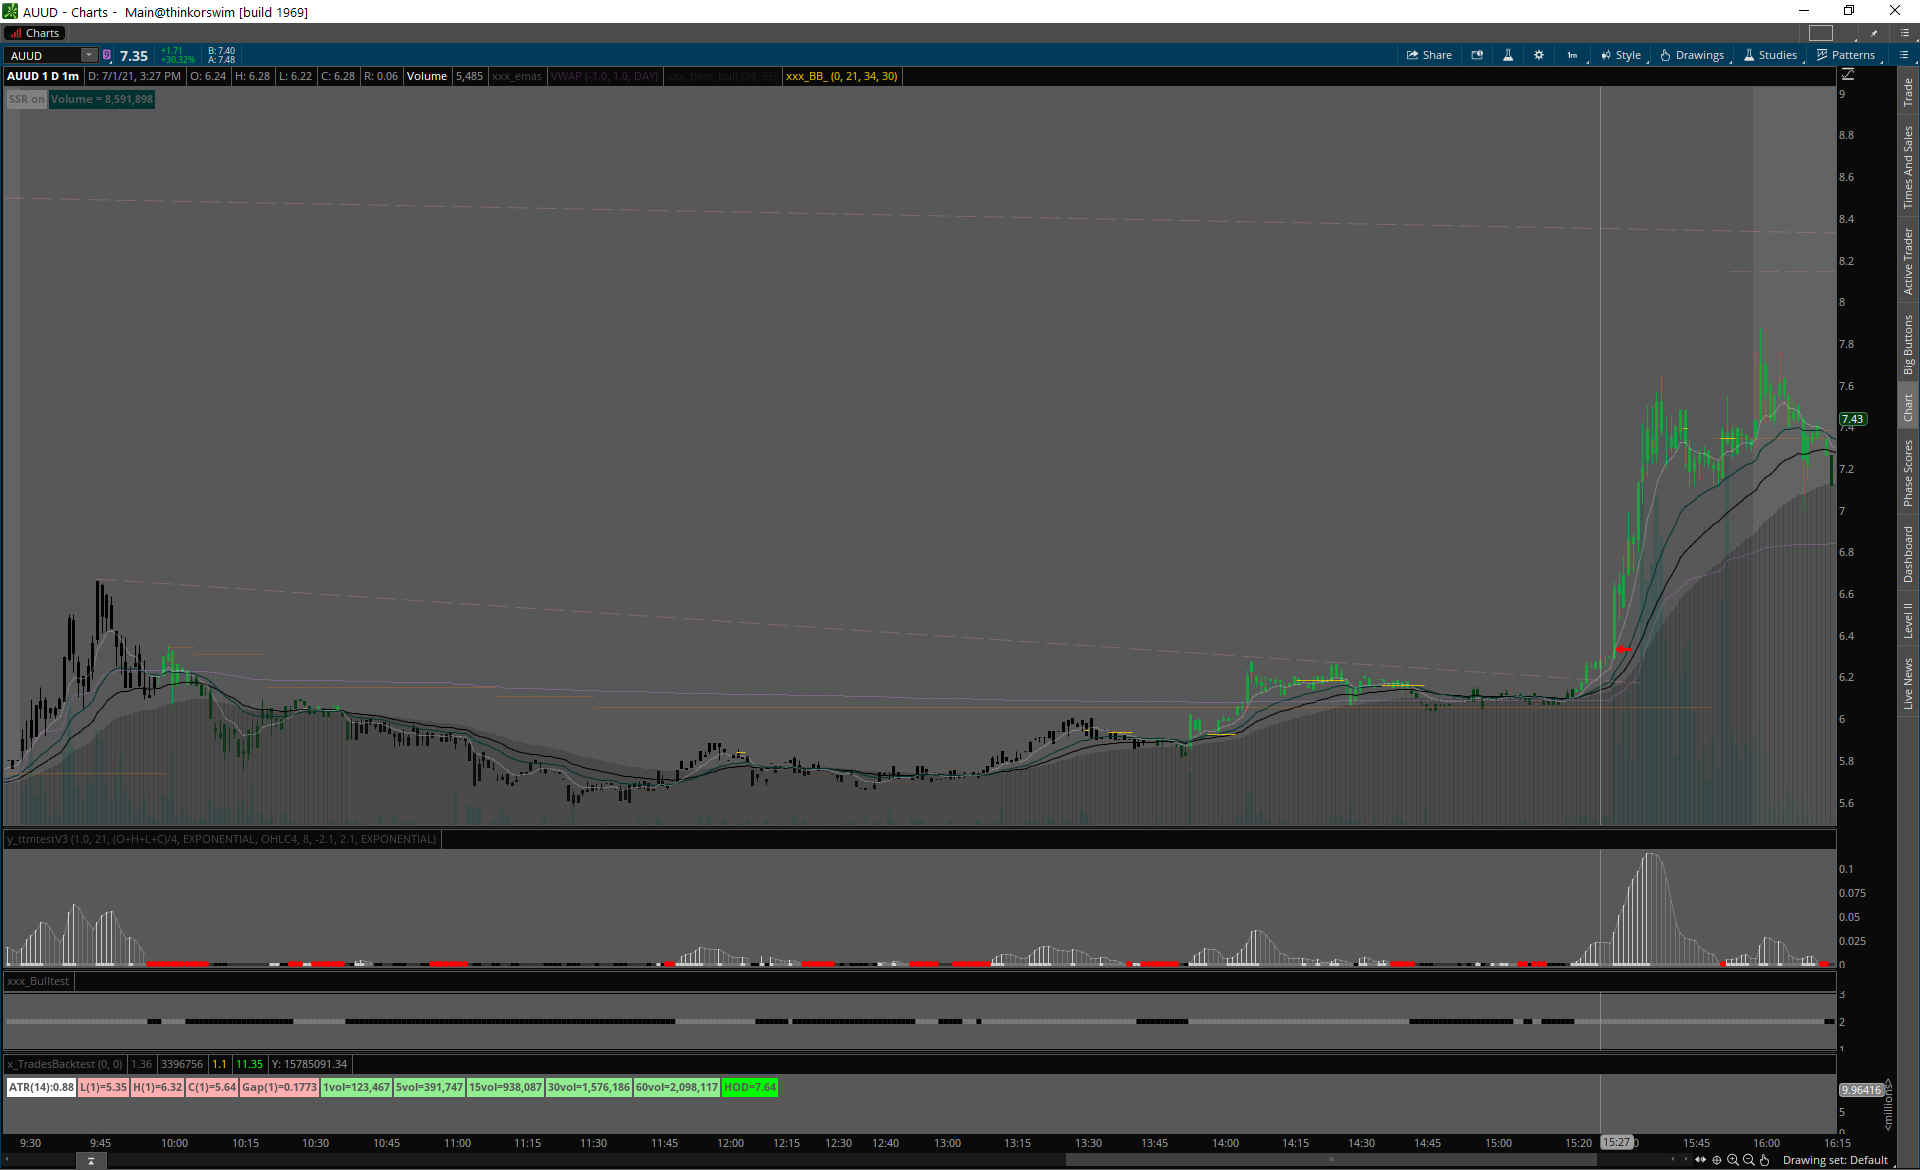Toggle the purple clipboard link color square
Viewport: 1920px width, 1170px height.
tap(107, 55)
